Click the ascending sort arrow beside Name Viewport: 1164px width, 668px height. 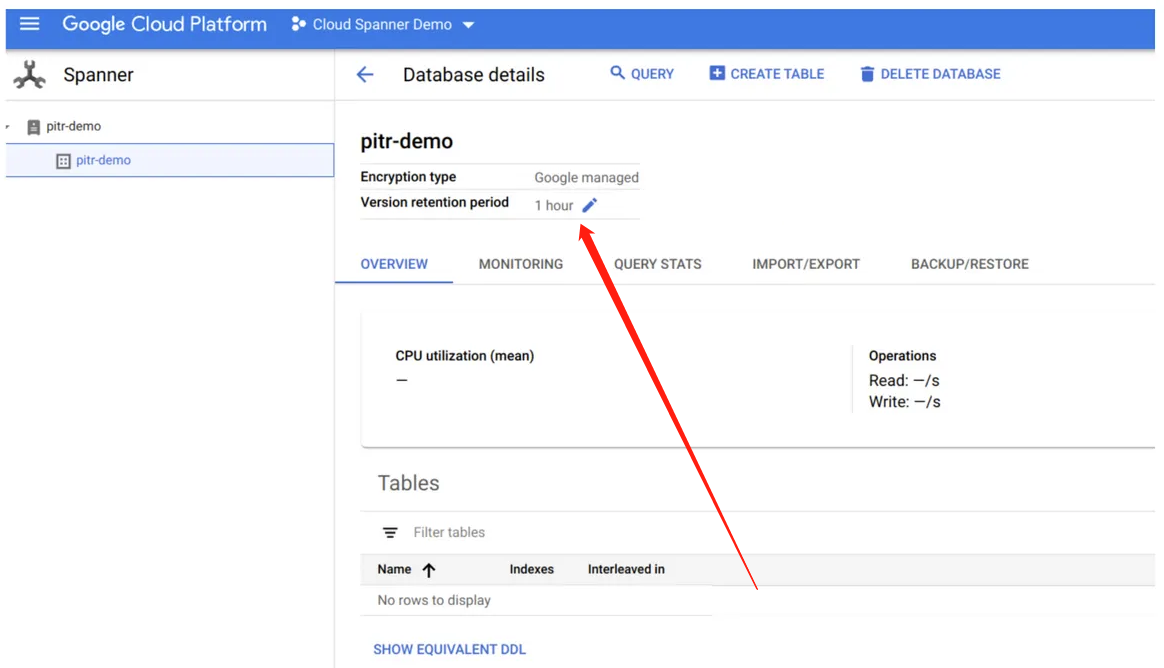(x=429, y=570)
